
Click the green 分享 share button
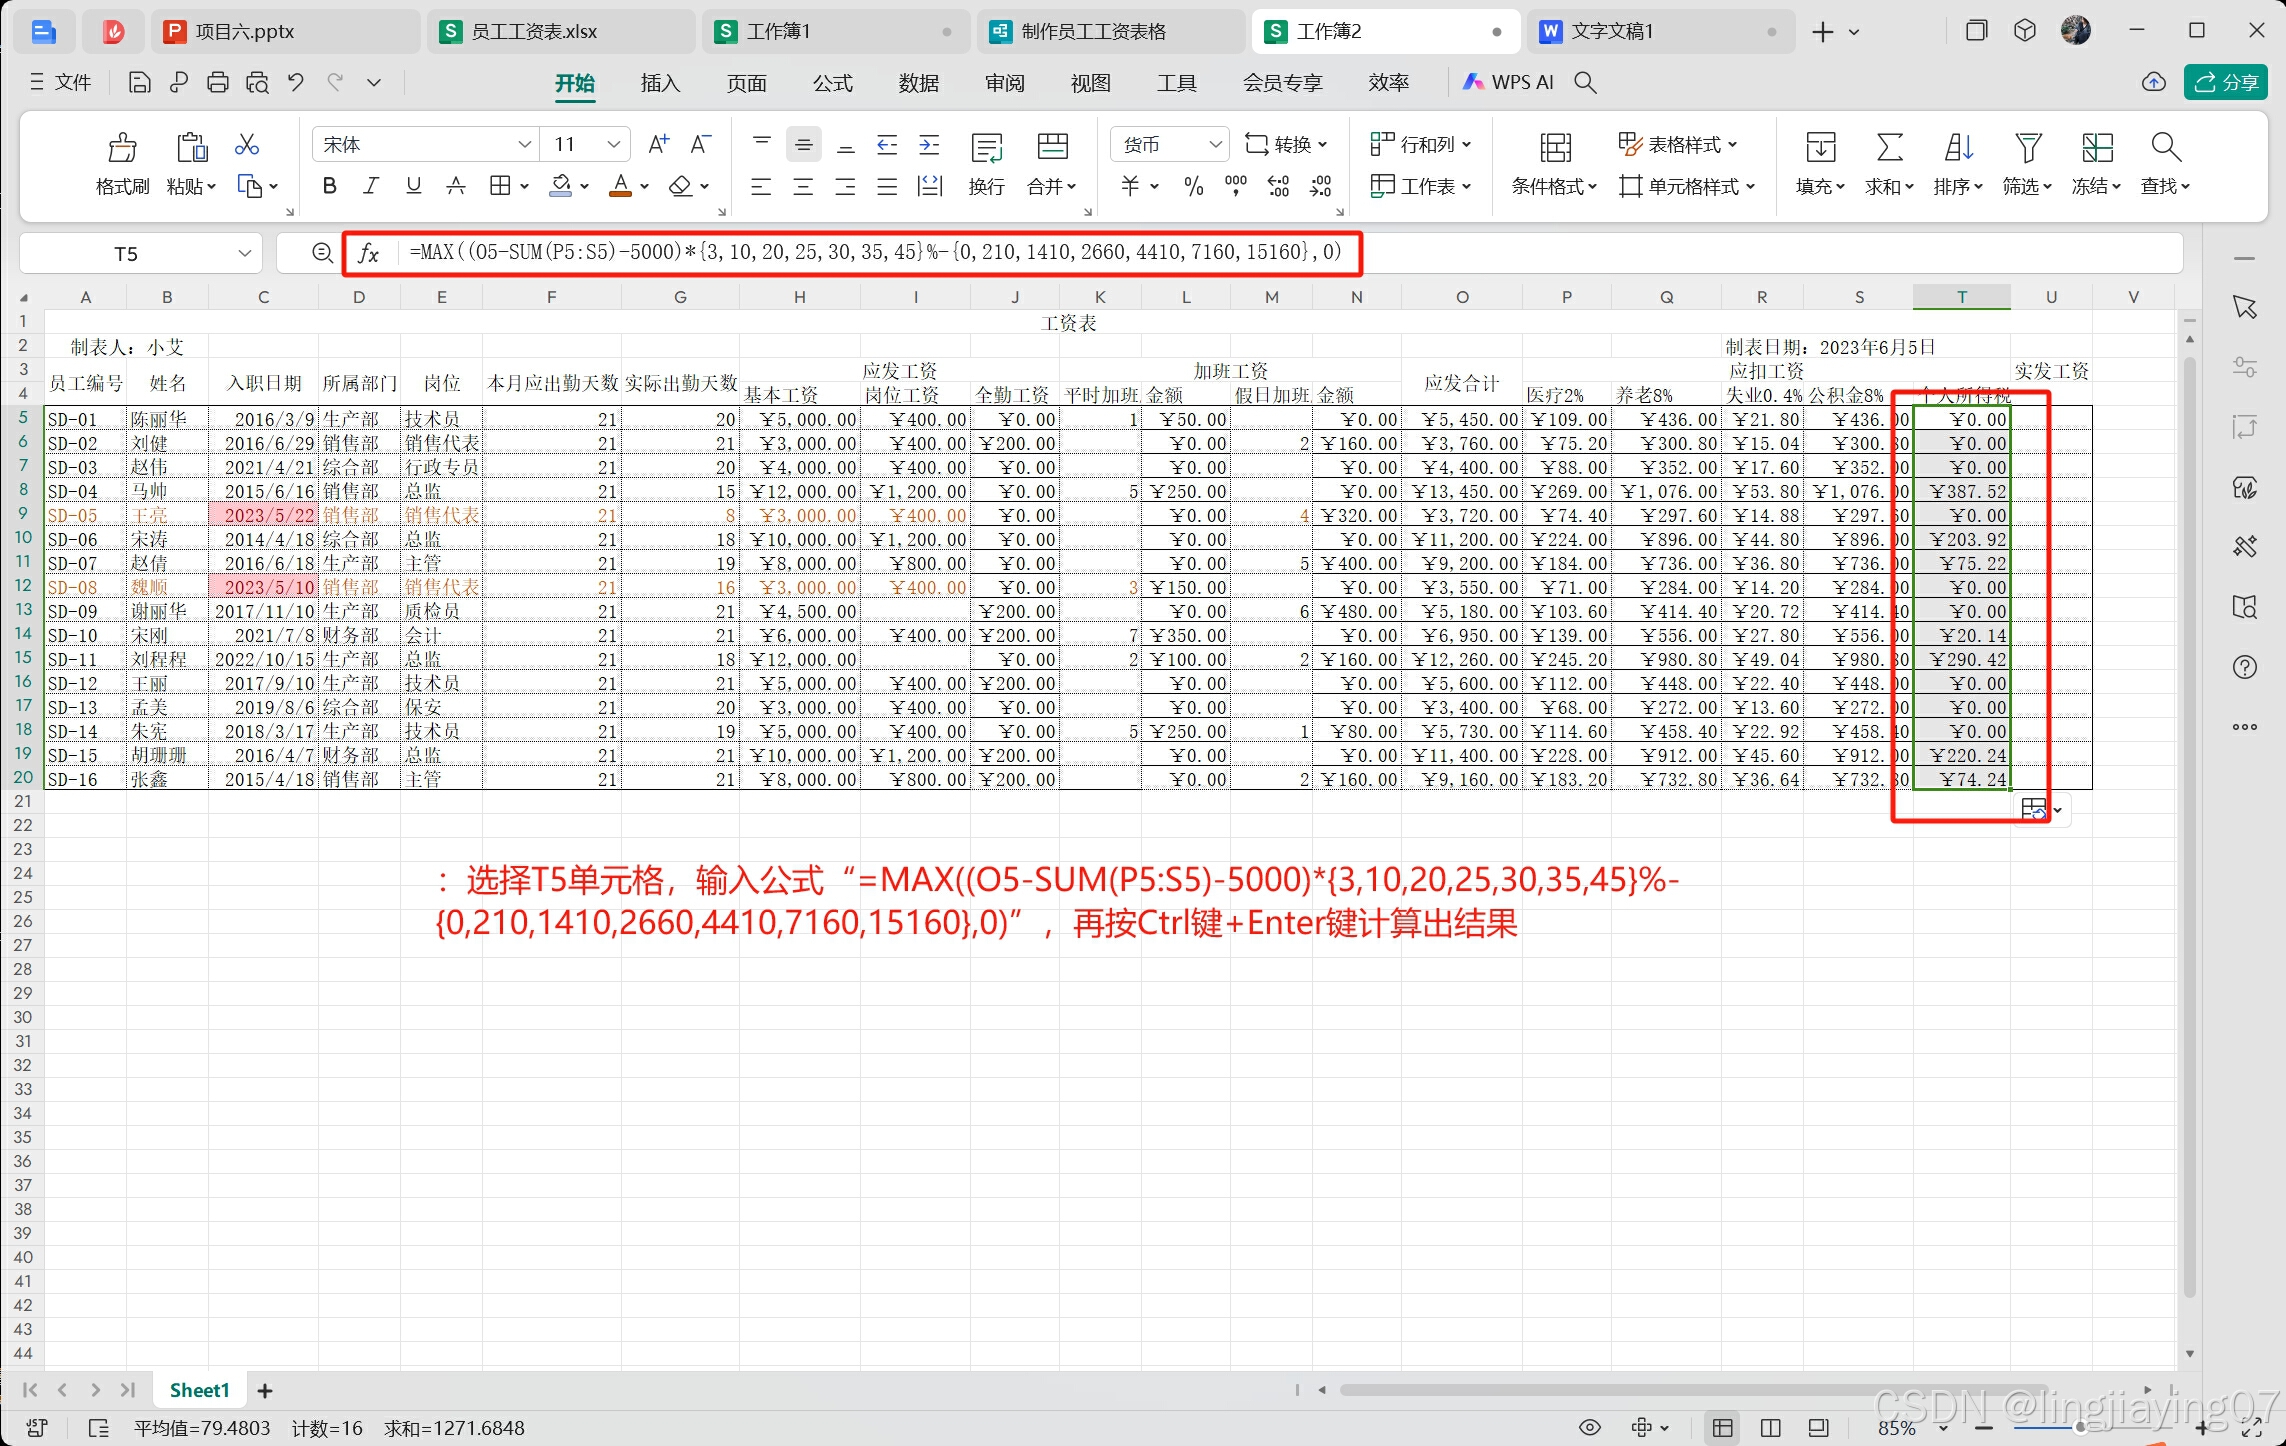[2225, 83]
